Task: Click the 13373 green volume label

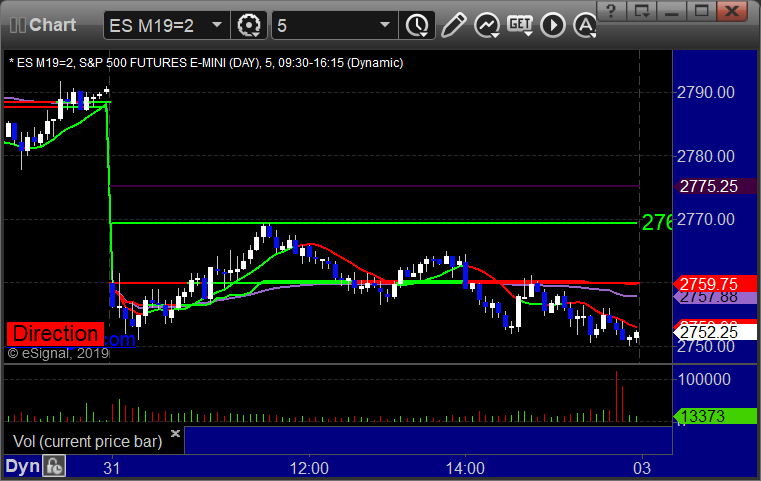Action: [x=715, y=416]
